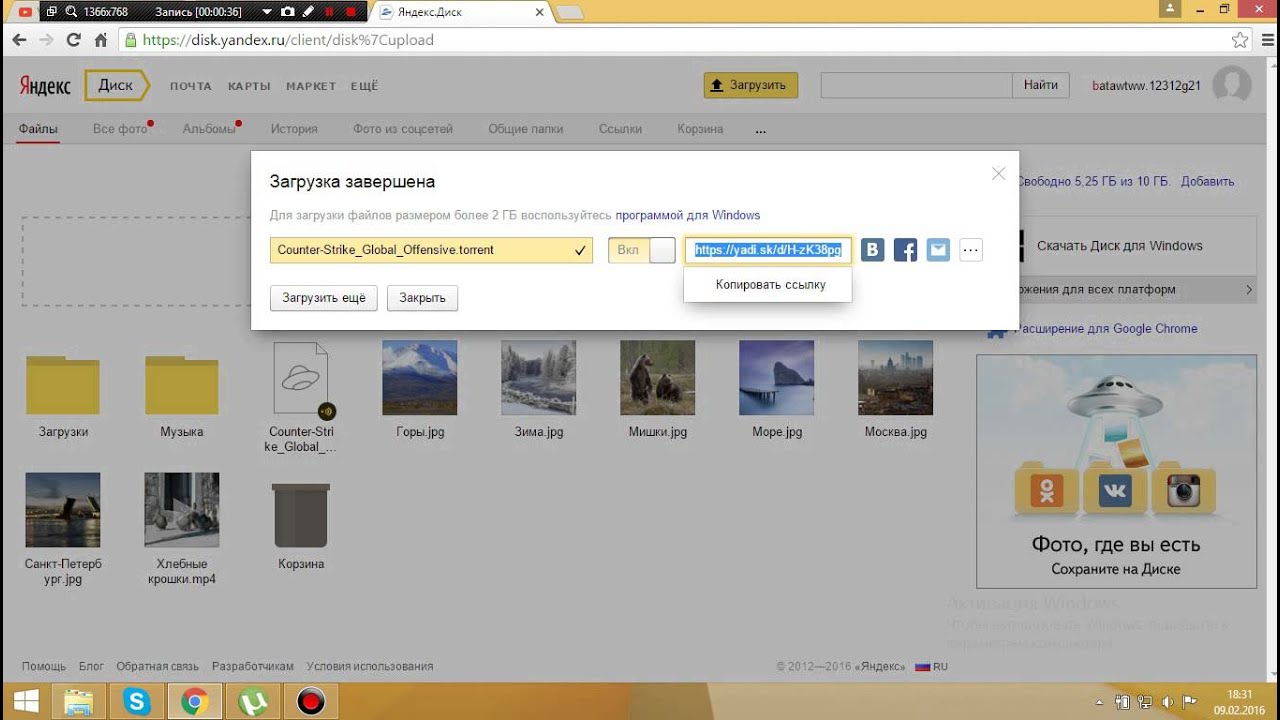
Task: Open Условия использования footer link
Action: (x=370, y=666)
